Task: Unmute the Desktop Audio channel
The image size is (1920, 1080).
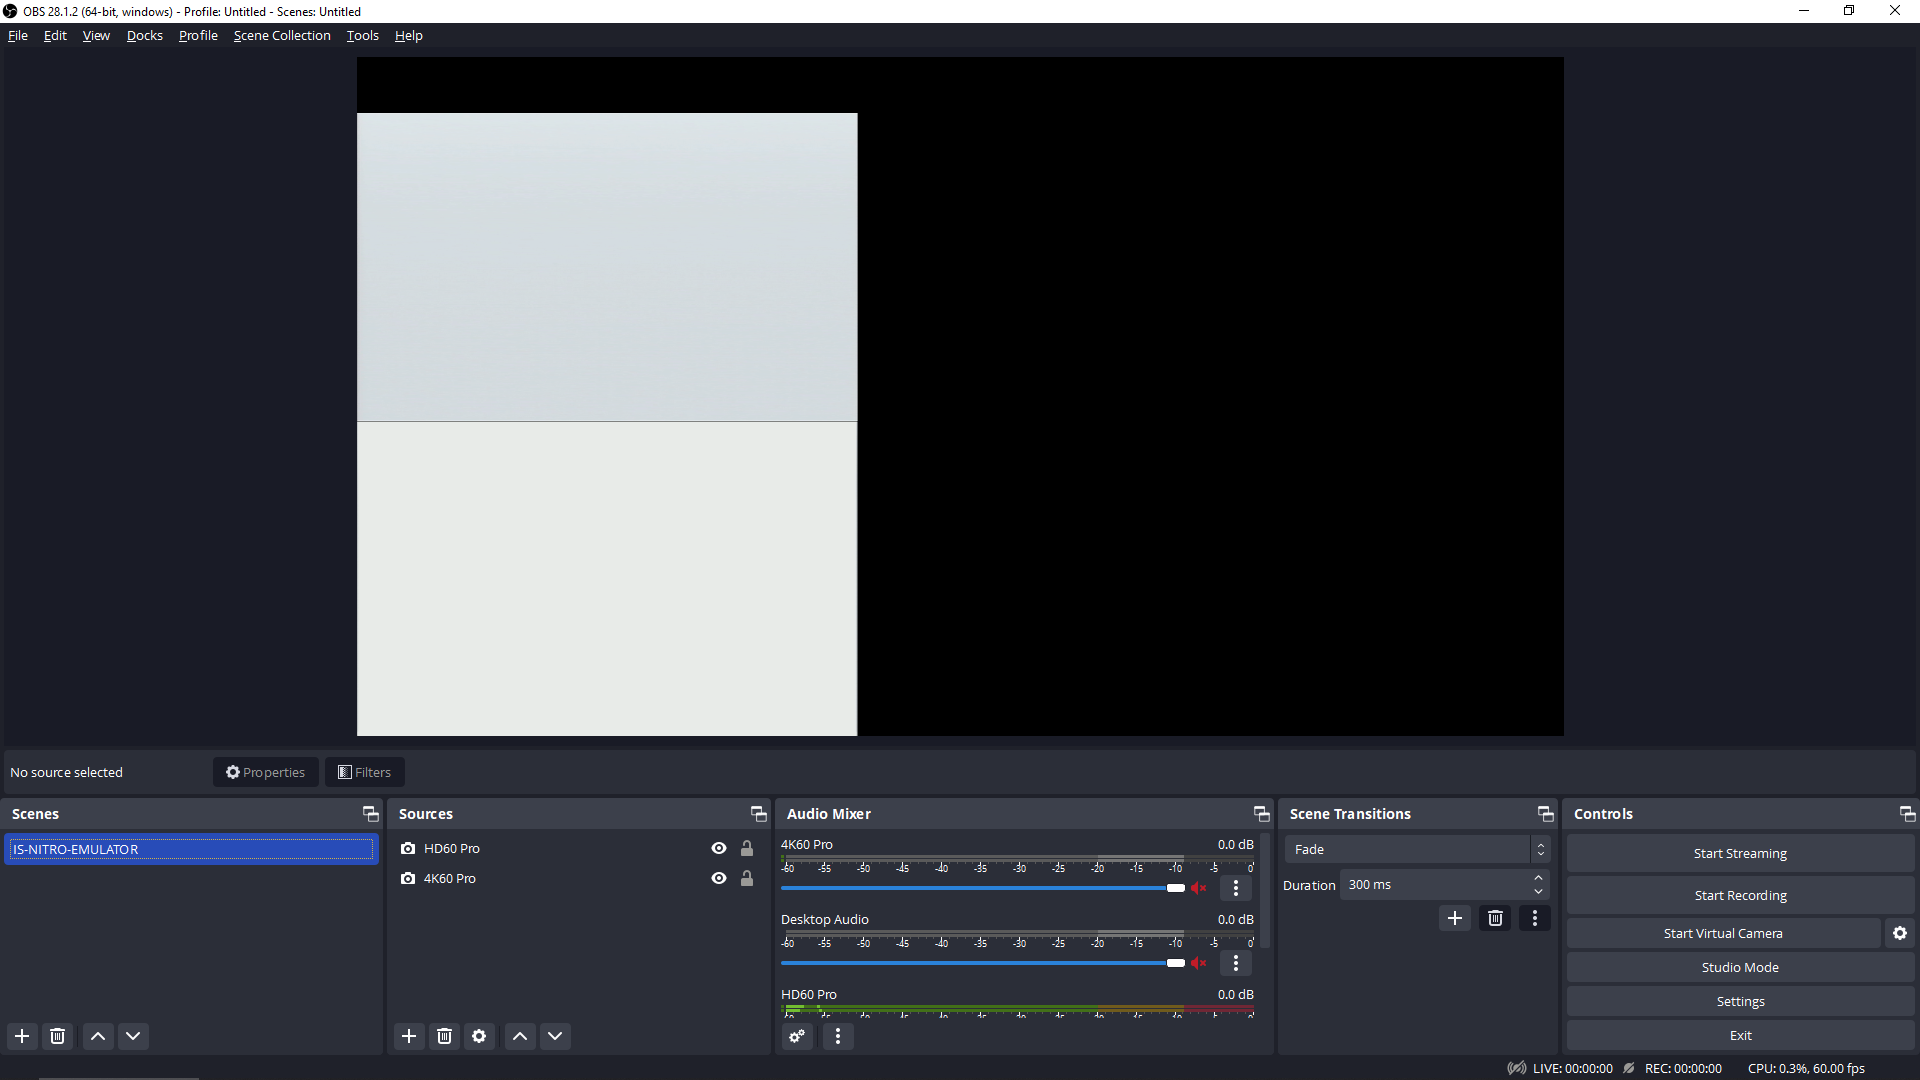Action: (1199, 963)
